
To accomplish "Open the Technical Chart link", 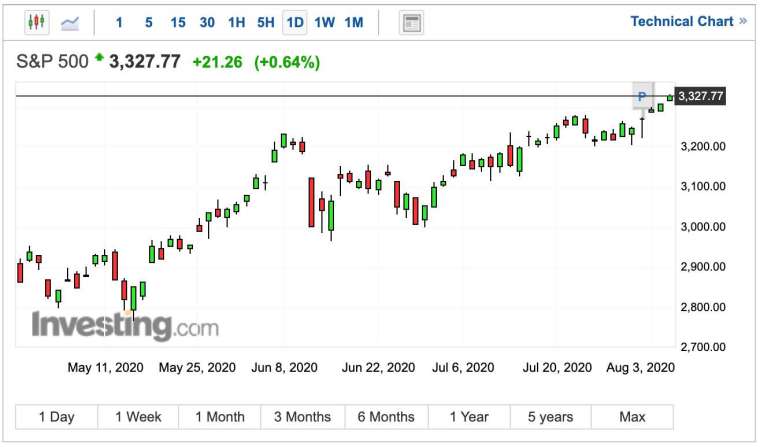I will tap(688, 21).
